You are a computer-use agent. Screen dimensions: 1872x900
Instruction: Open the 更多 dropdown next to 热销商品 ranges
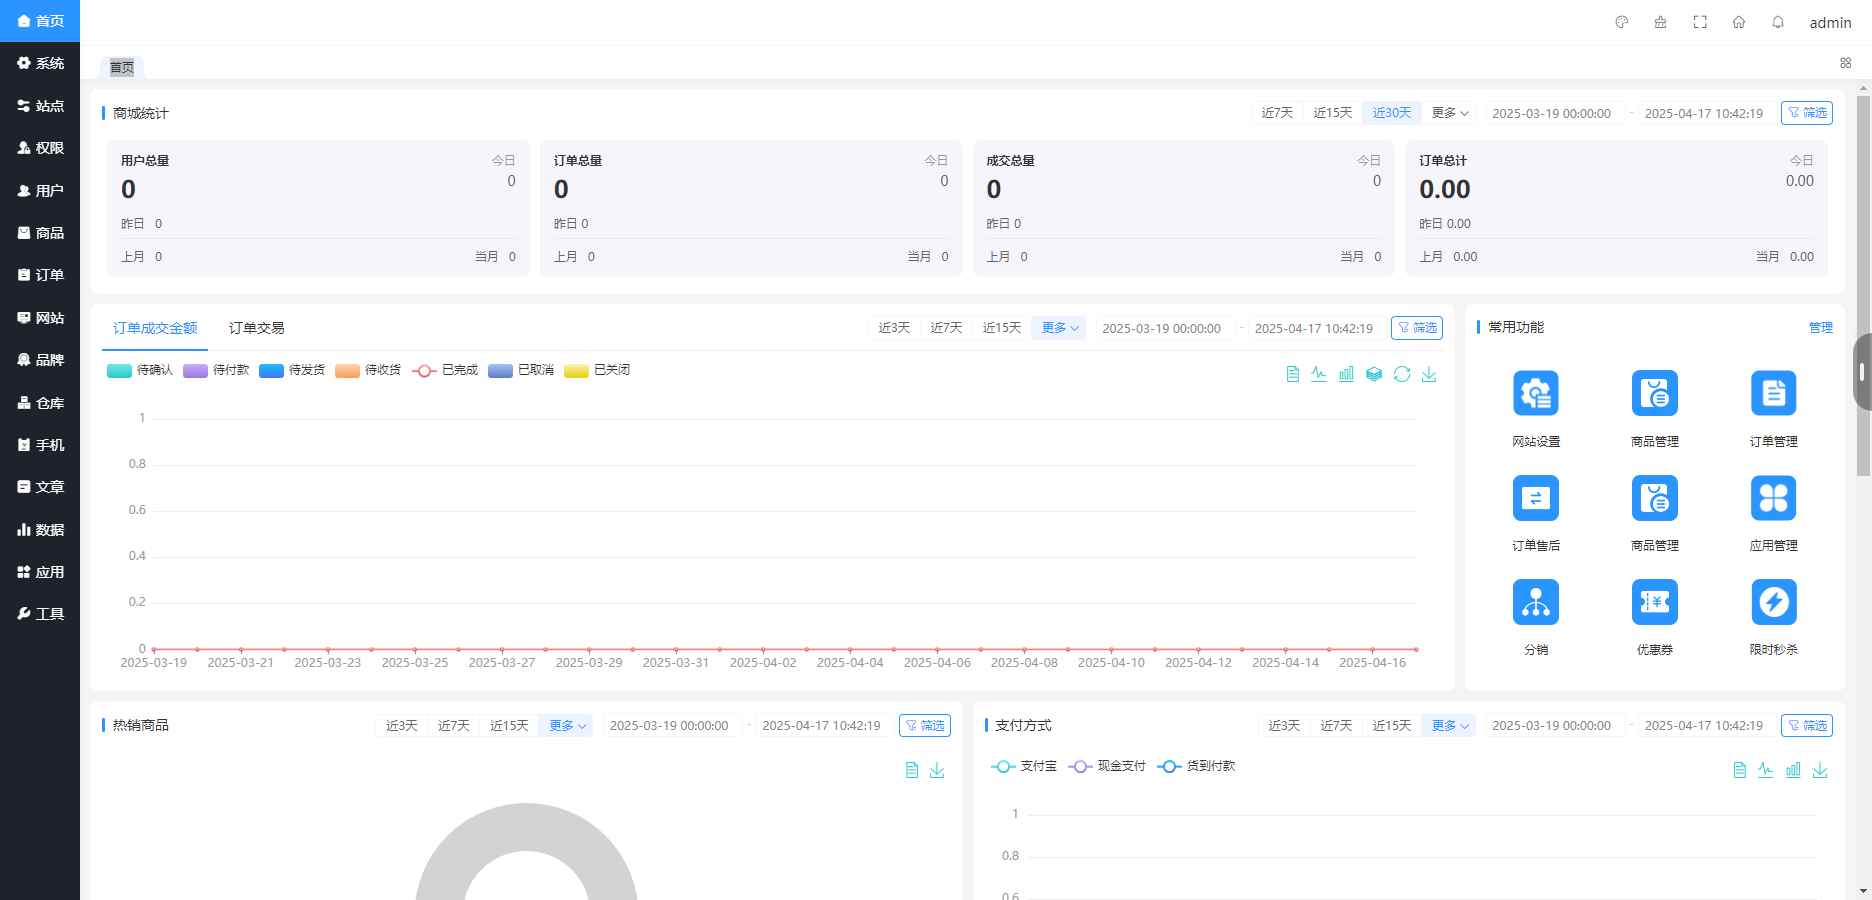[x=564, y=726]
